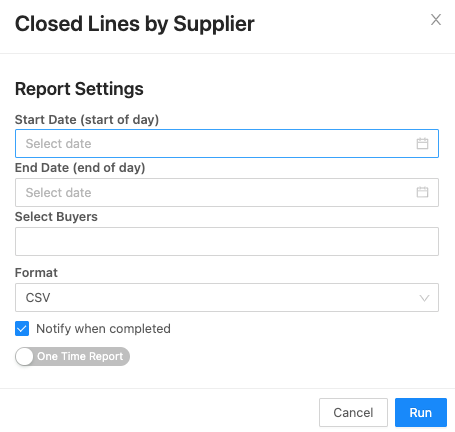Click the End Date (end of day) label
Image resolution: width=455 pixels, height=432 pixels.
(x=80, y=168)
